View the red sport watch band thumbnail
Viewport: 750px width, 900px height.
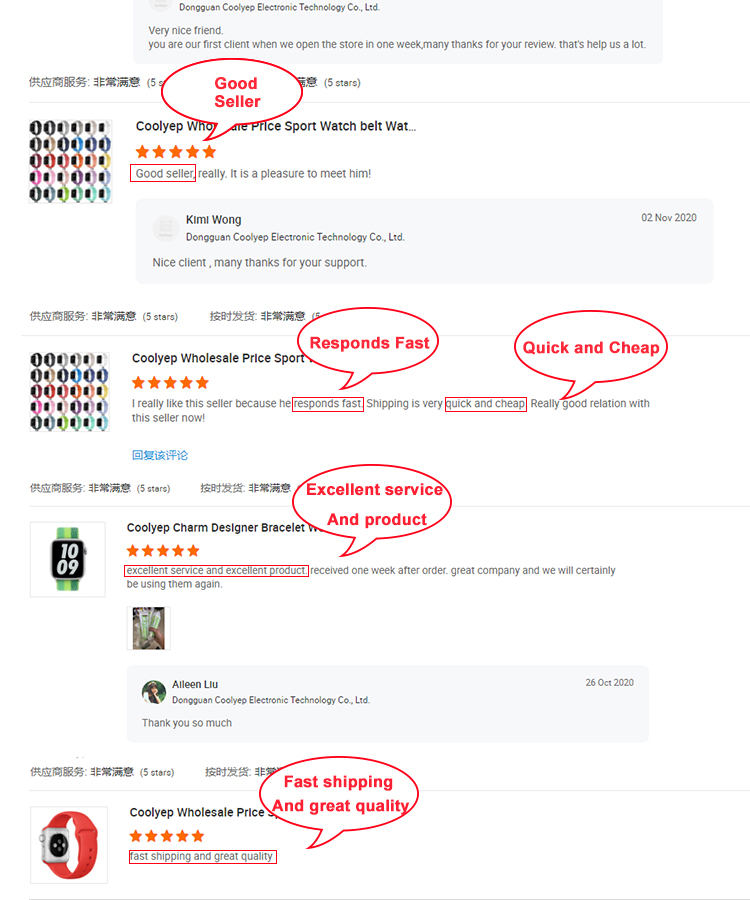[69, 845]
